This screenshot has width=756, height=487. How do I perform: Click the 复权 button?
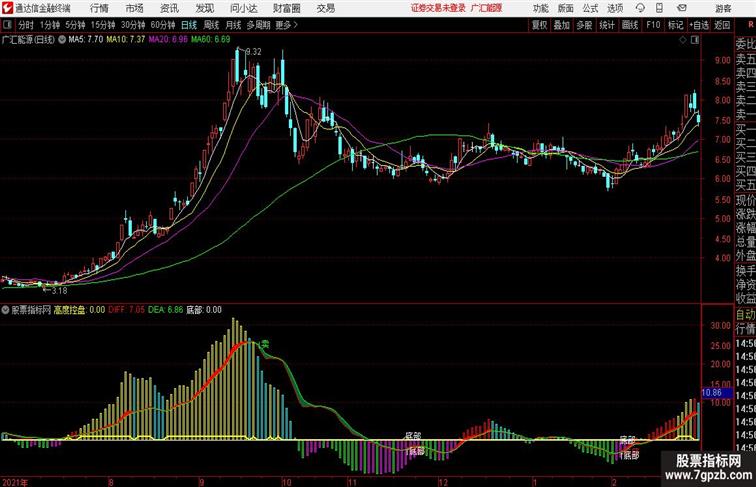(539, 25)
